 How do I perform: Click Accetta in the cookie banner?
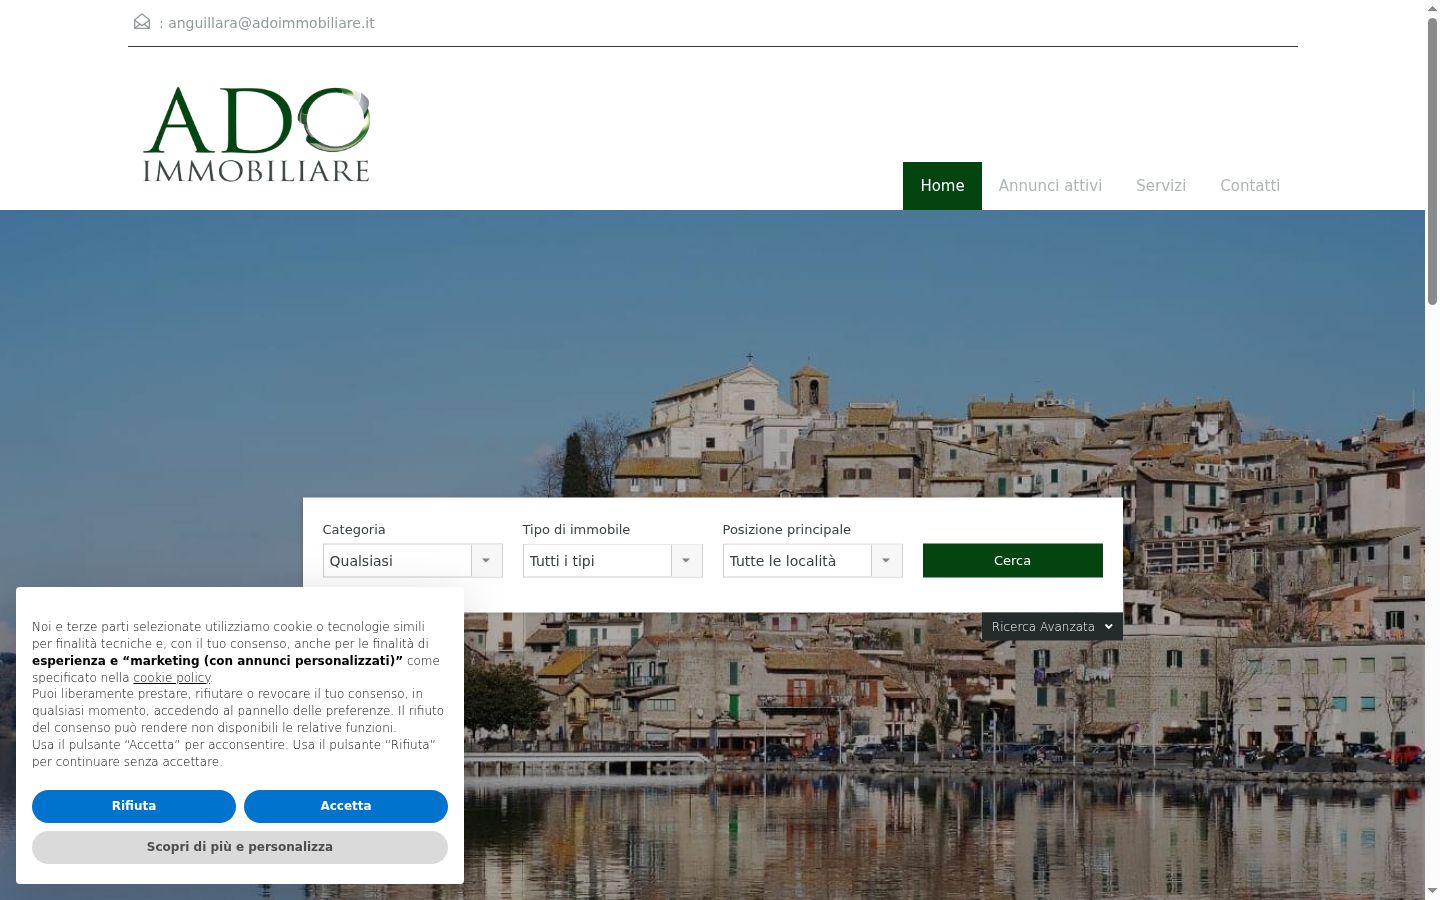[x=346, y=806]
